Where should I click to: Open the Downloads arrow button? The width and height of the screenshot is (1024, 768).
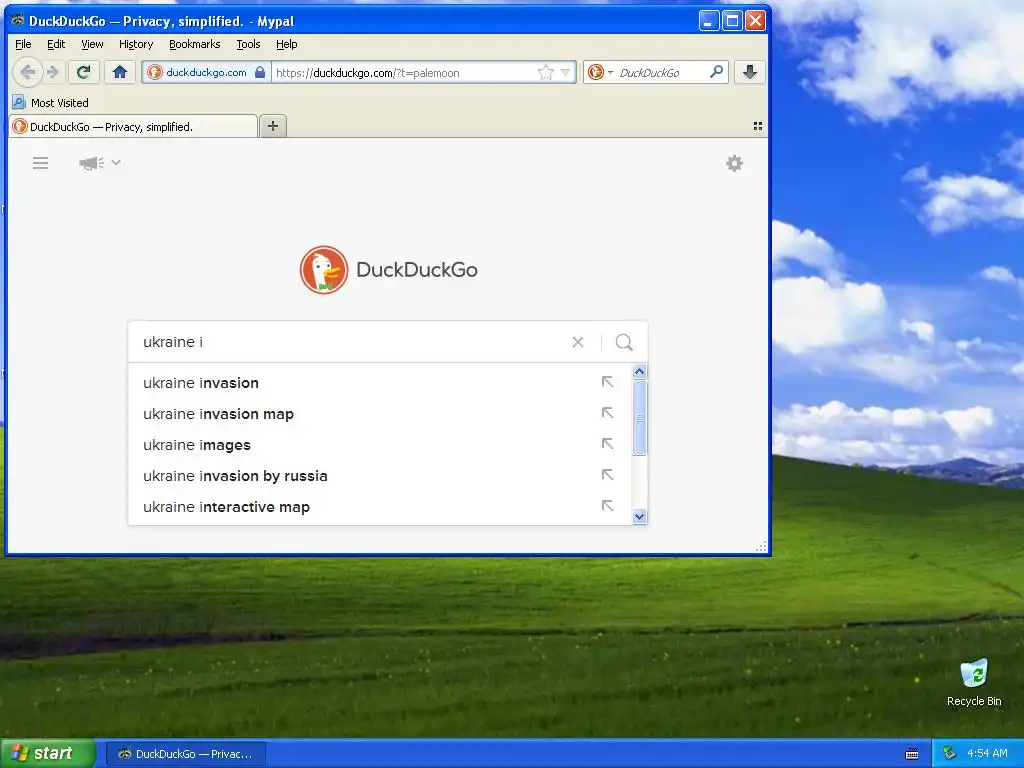[x=750, y=72]
